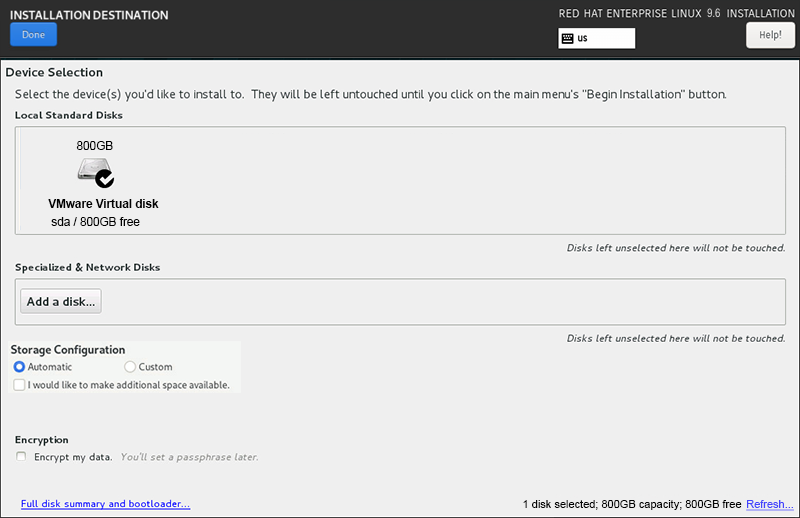Click the '1 disk selected' status text
The width and height of the screenshot is (800, 518).
(560, 504)
